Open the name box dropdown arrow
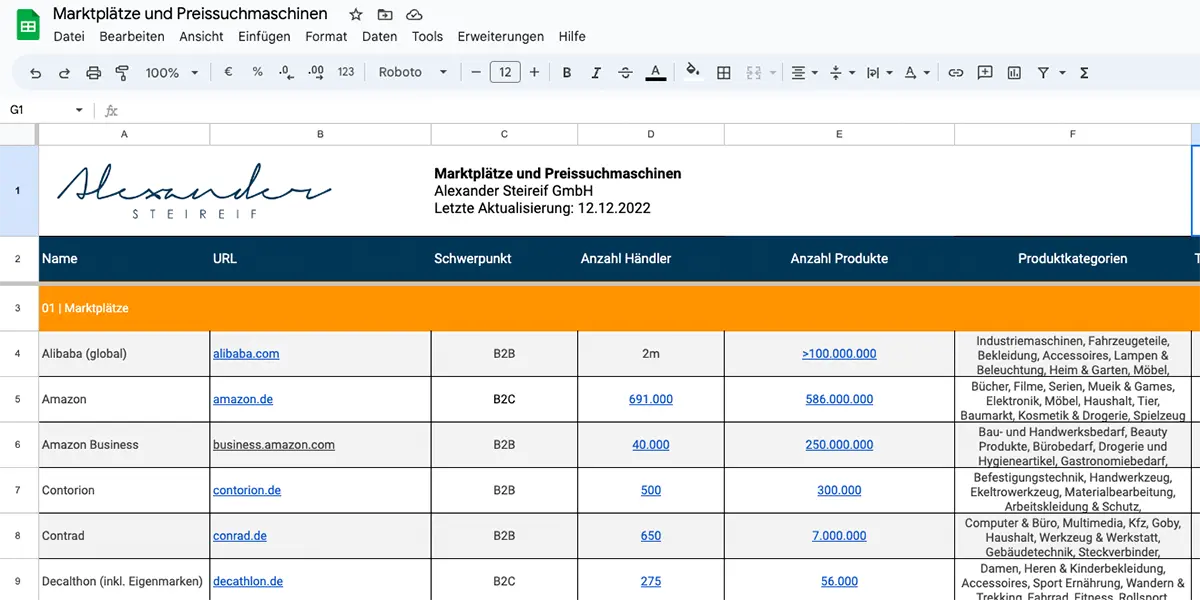 pyautogui.click(x=79, y=110)
